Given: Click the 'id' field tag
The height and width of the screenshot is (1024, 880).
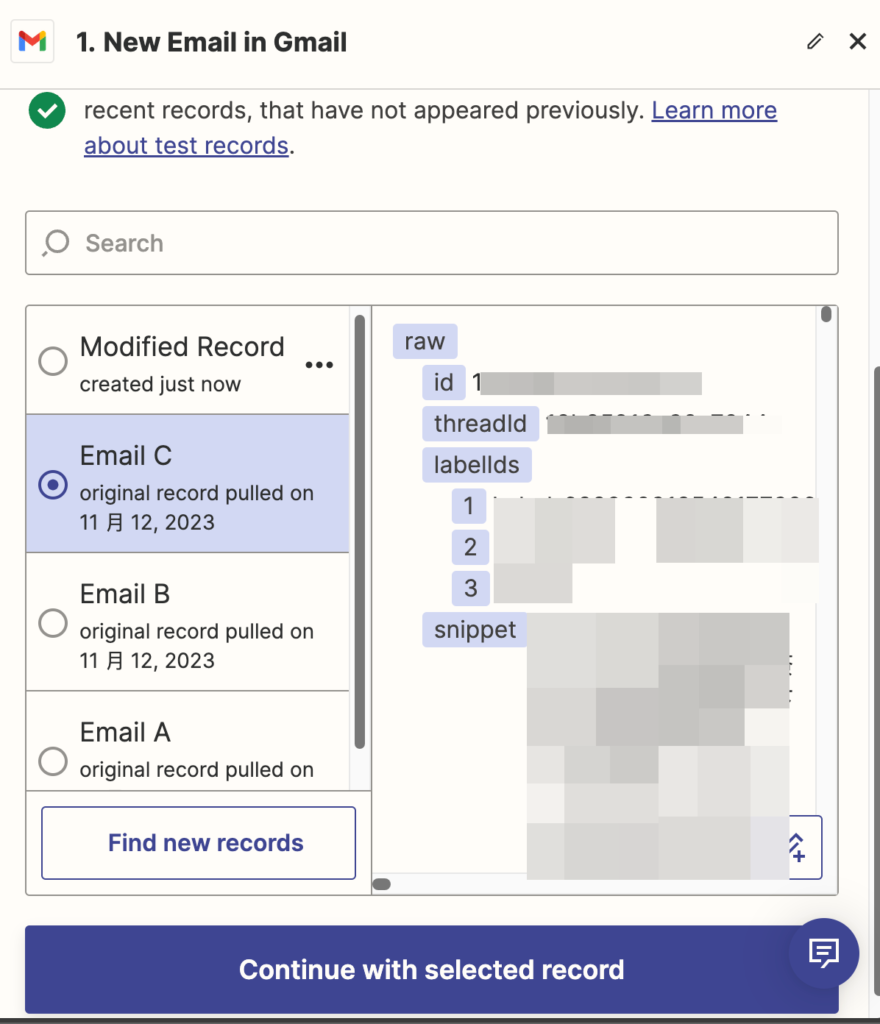Looking at the screenshot, I should pos(444,383).
